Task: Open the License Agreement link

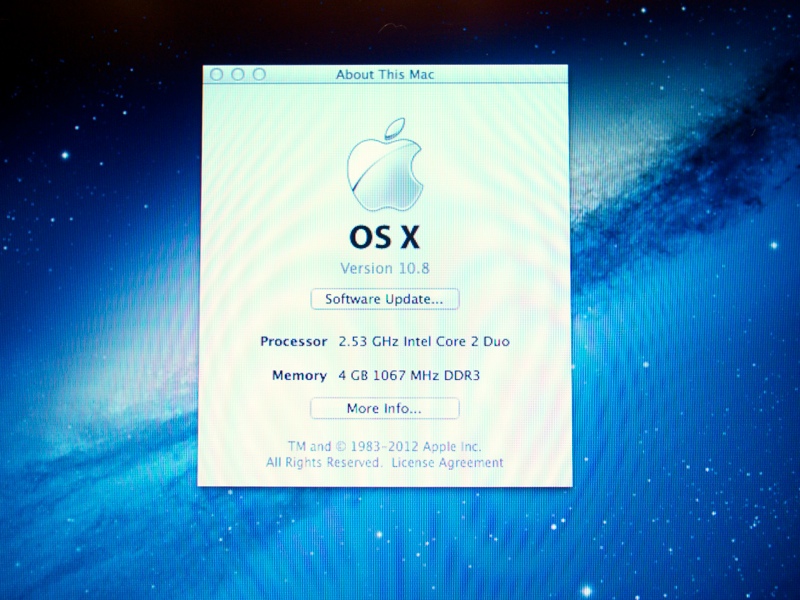Action: coord(447,462)
